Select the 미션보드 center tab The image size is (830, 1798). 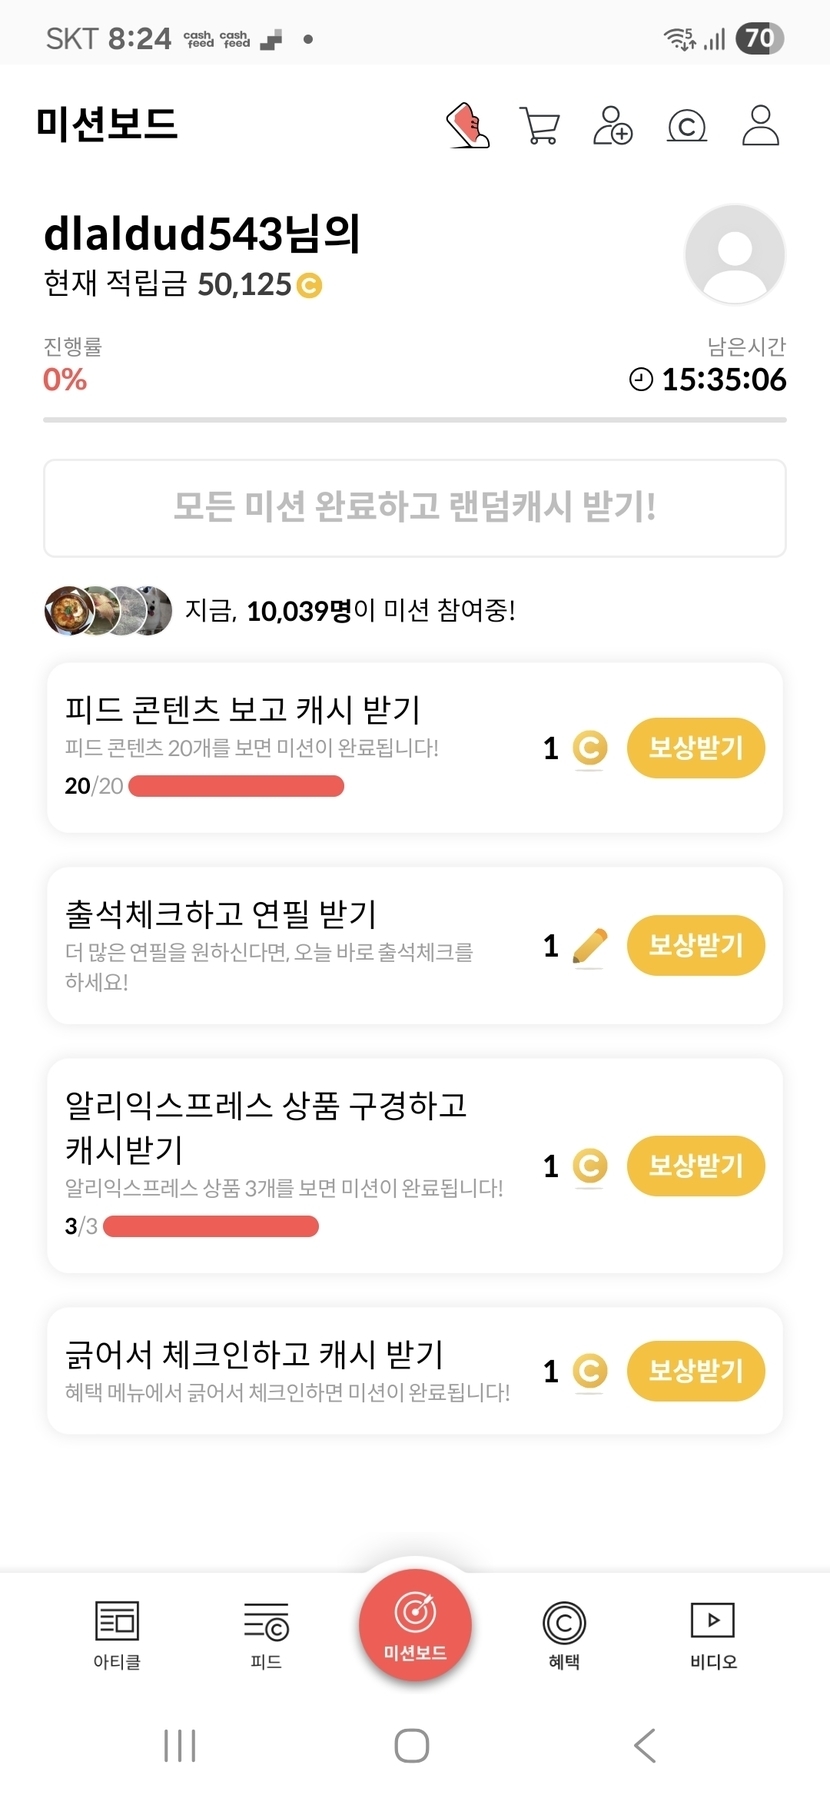point(415,1625)
